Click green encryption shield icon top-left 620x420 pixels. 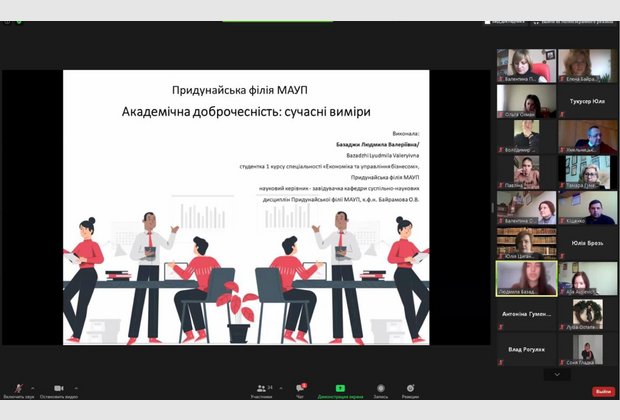pos(19,22)
